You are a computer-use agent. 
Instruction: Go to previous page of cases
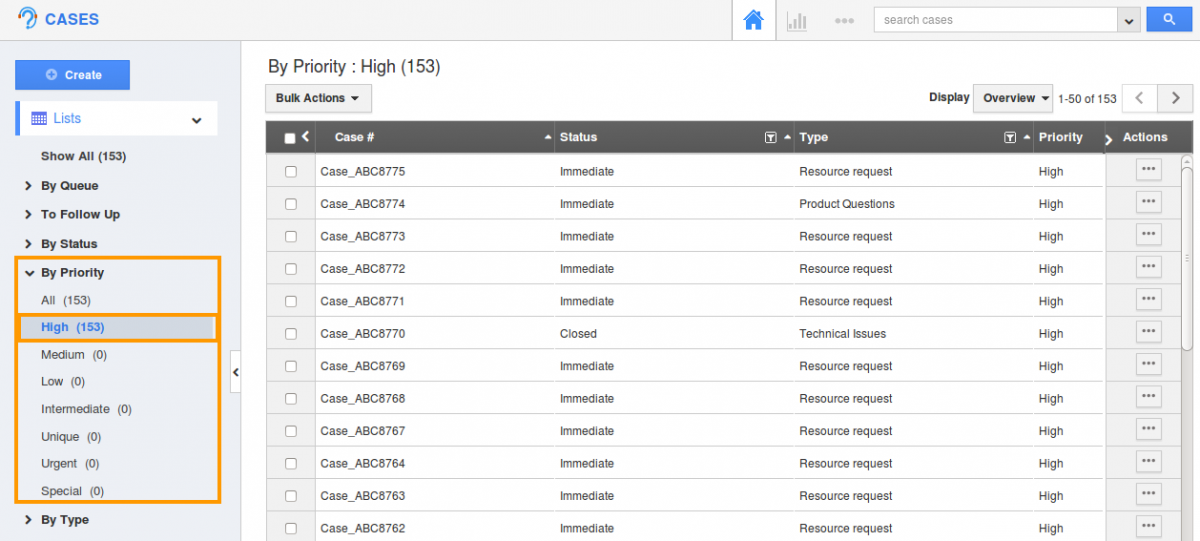click(1140, 98)
